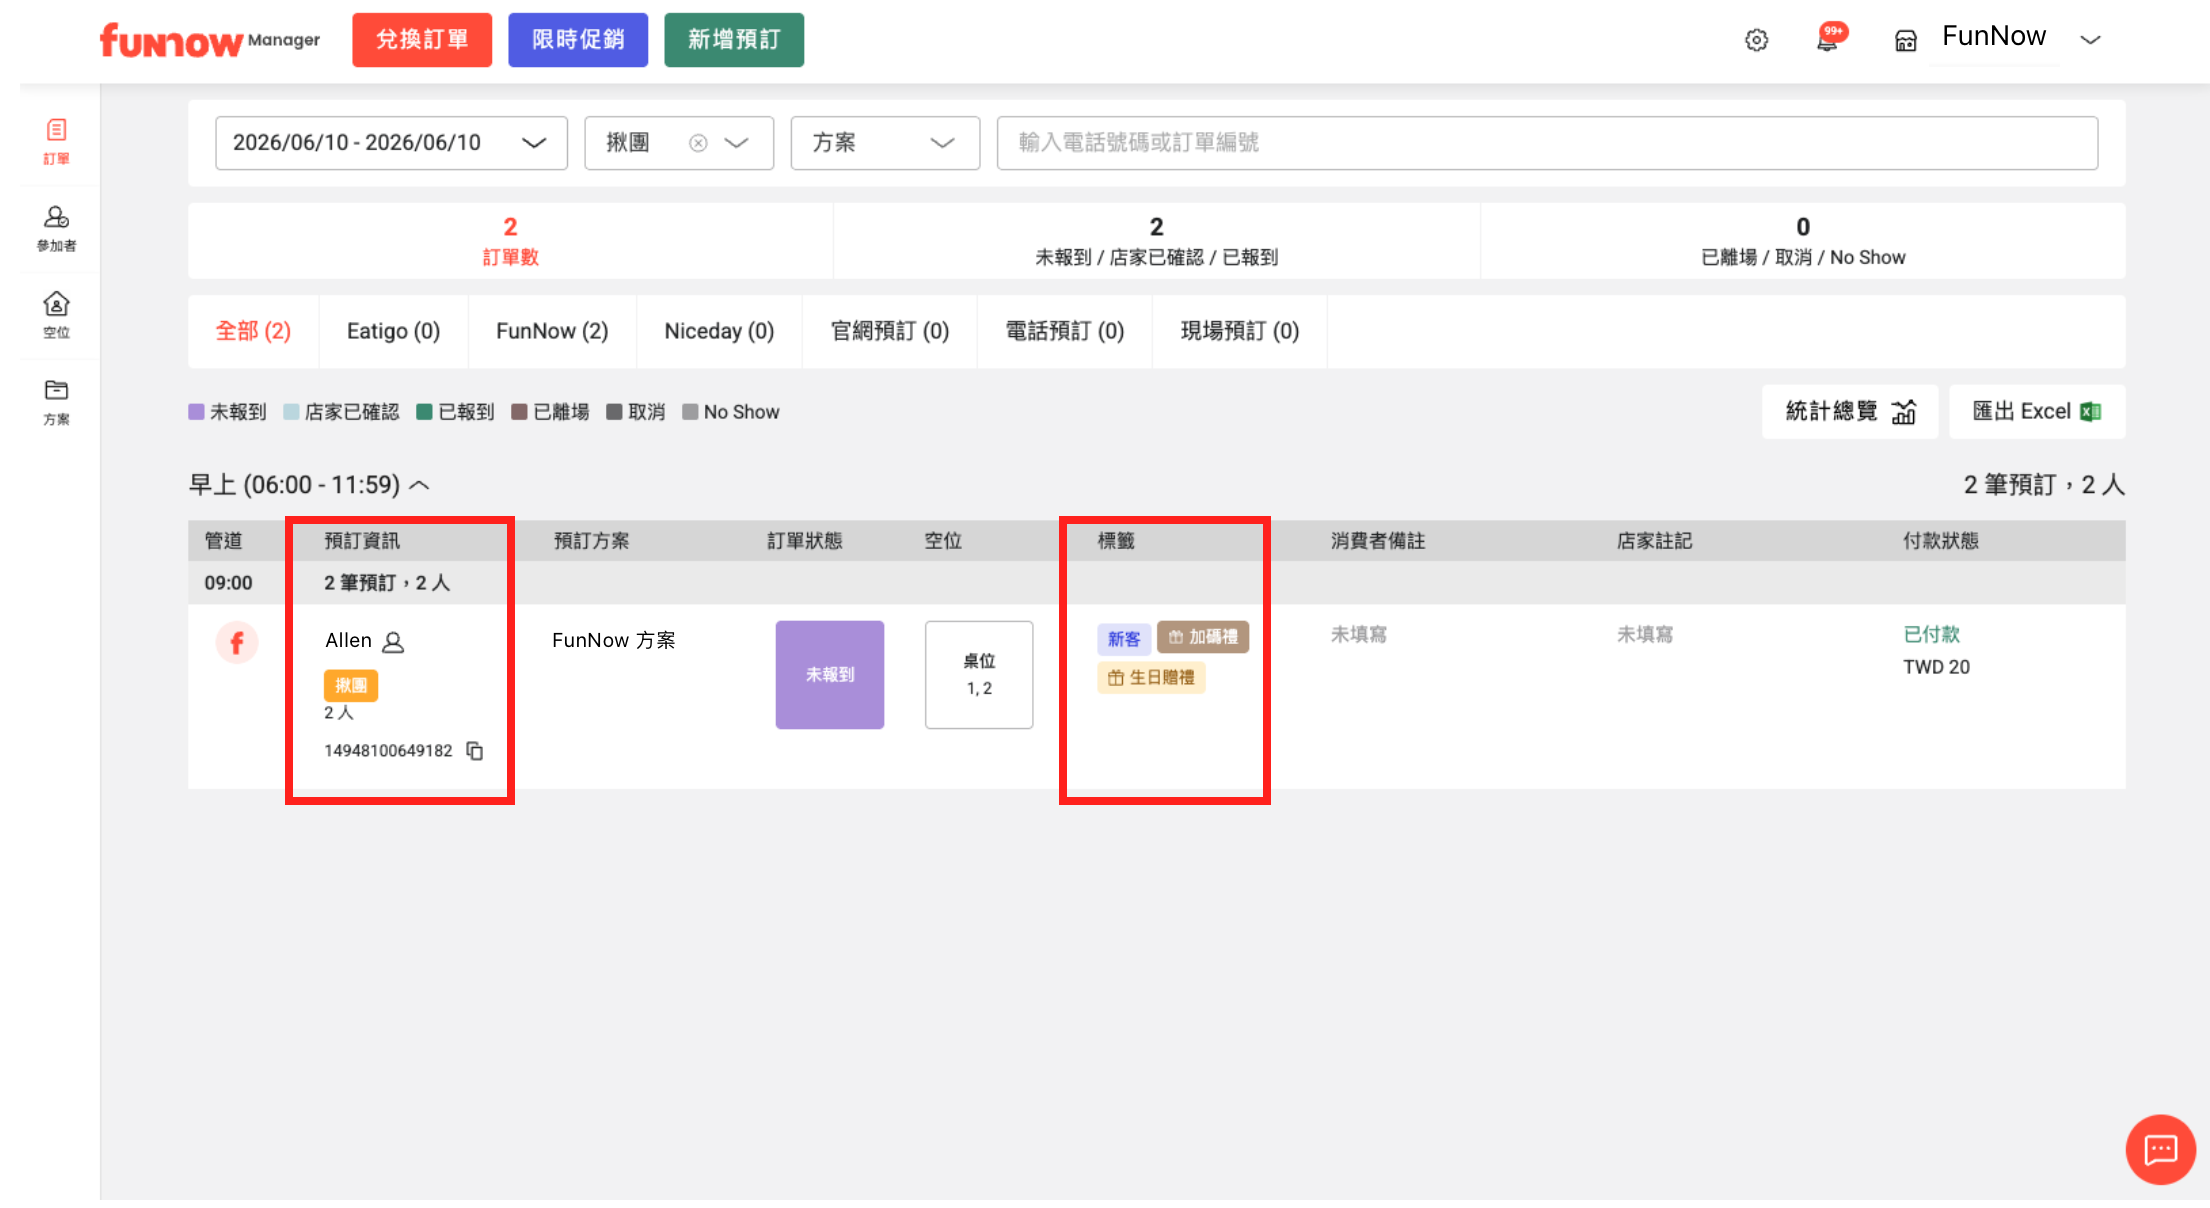The height and width of the screenshot is (1208, 2210).
Task: Click the 已付款 payment status
Action: (1931, 635)
